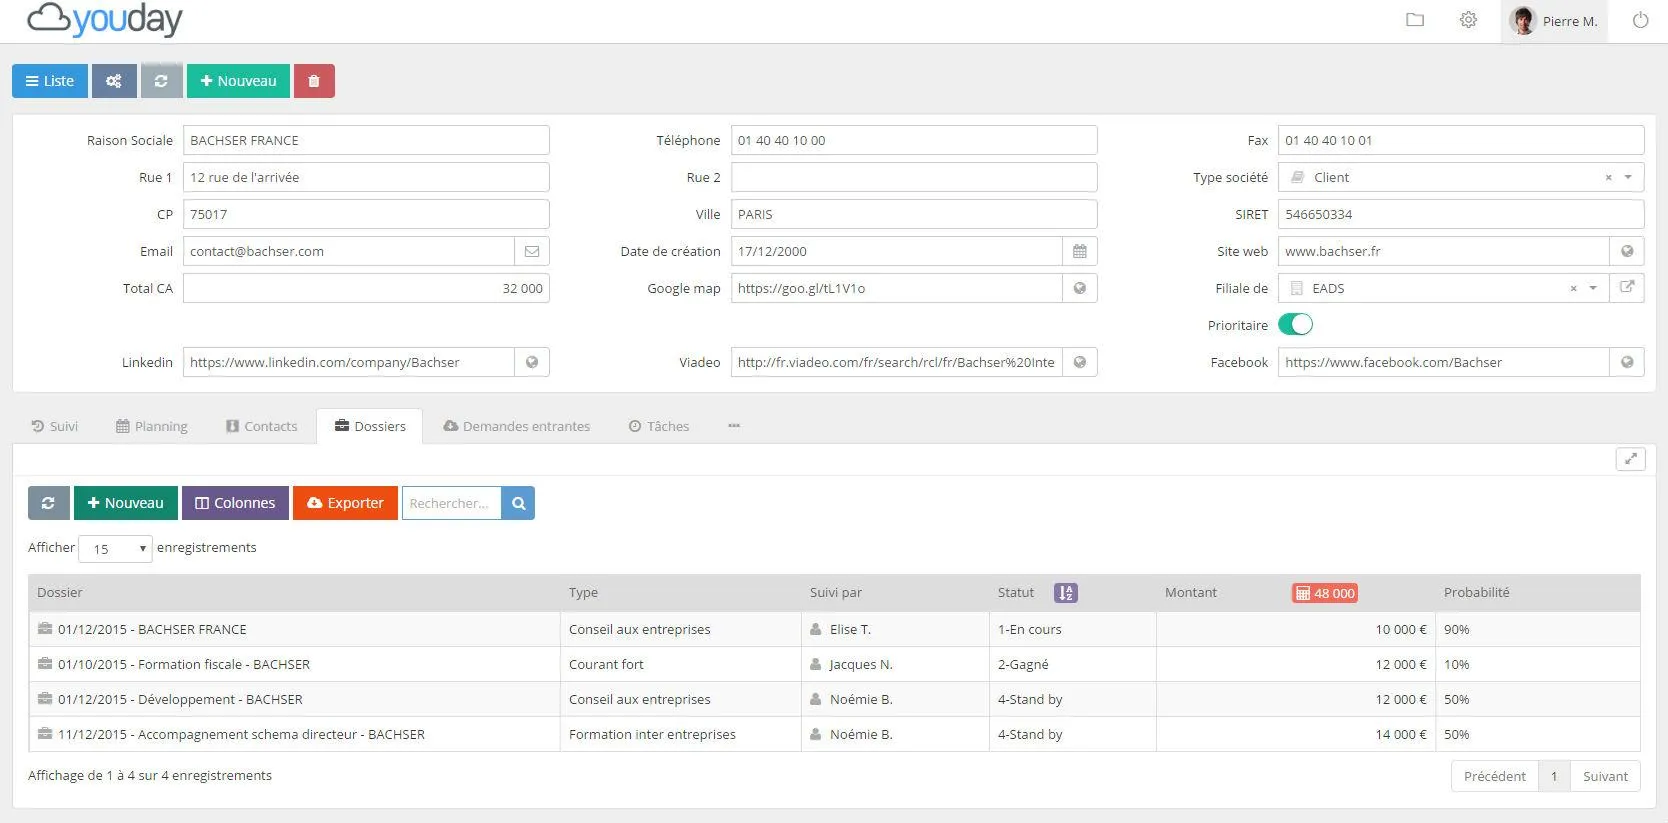
Task: Click the red trash delete button
Action: [314, 81]
